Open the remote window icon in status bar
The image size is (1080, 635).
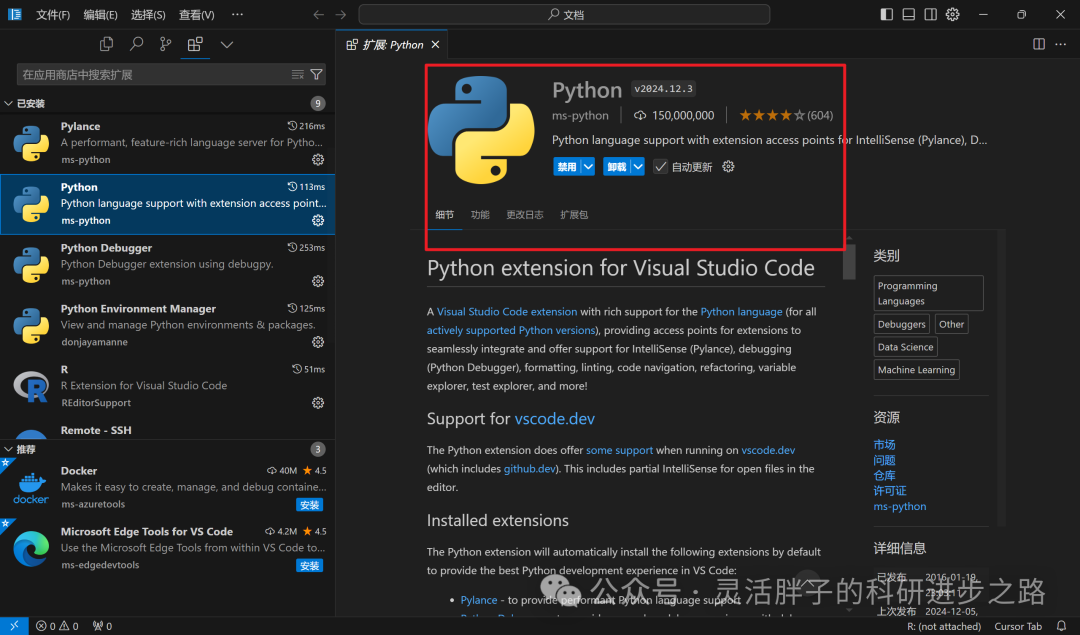point(14,626)
